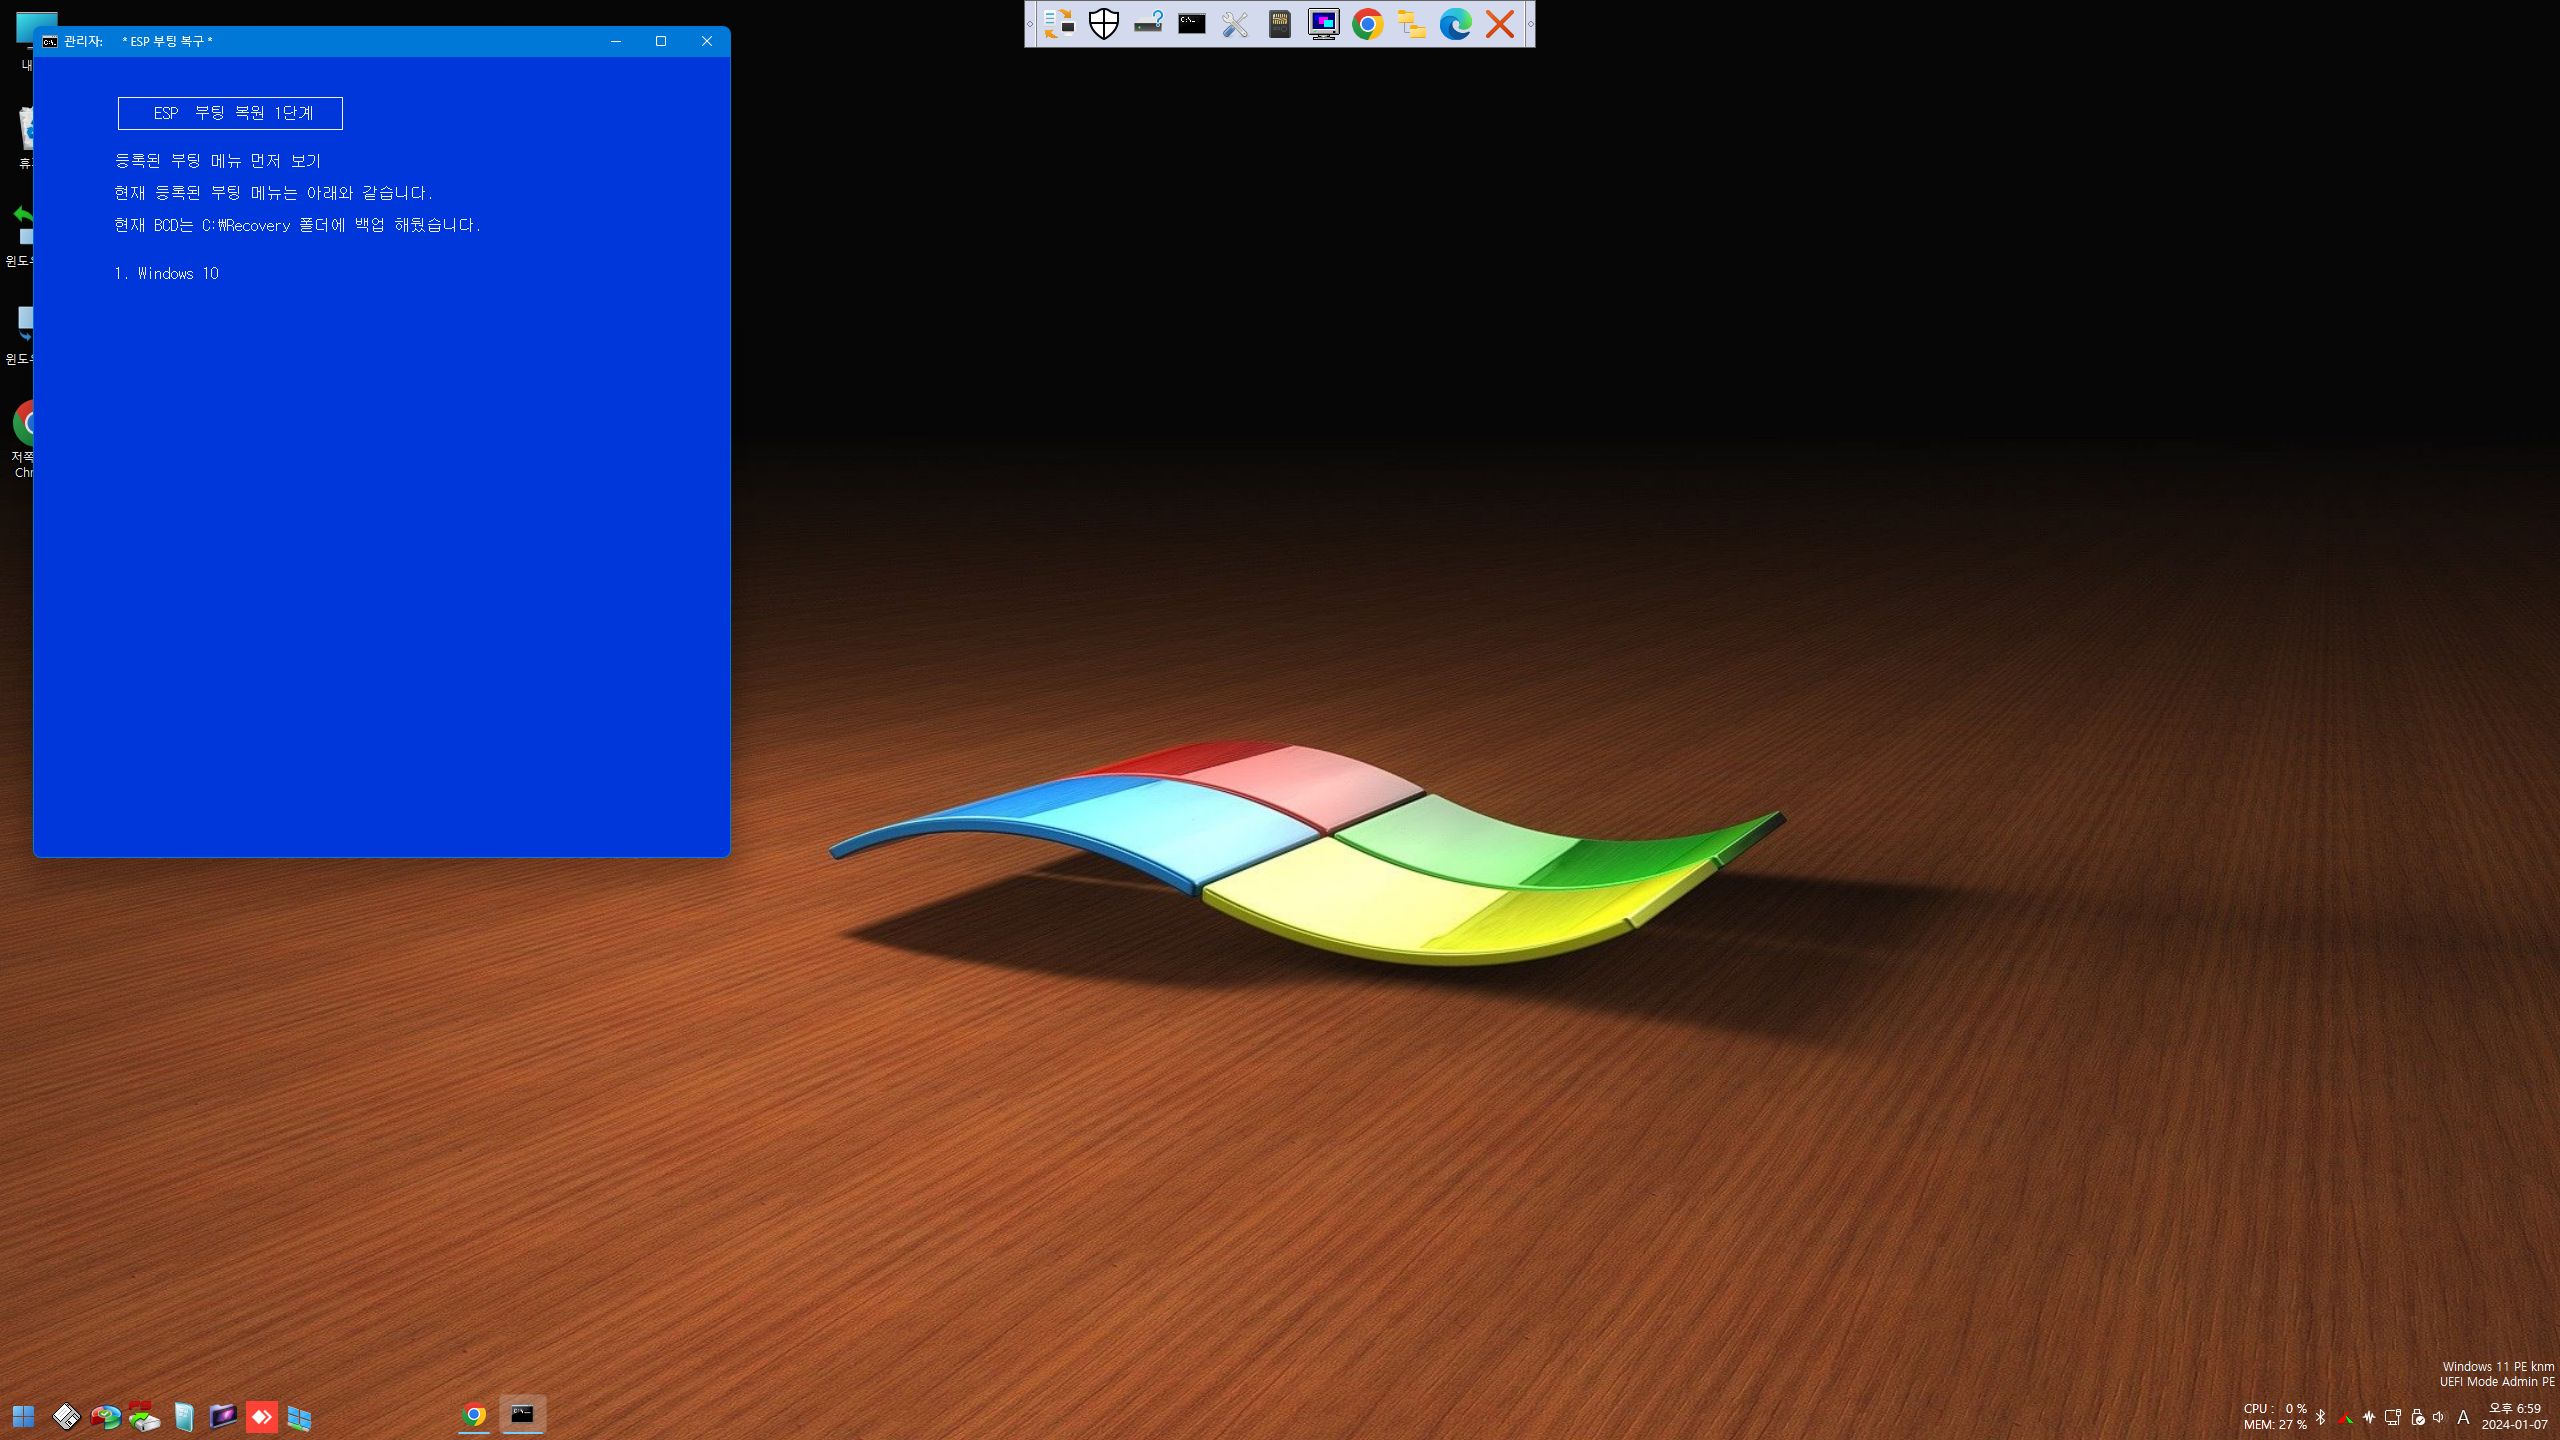Screen dimensions: 2560x1440
Task: Launch Chrome from the top dock
Action: tap(1368, 24)
